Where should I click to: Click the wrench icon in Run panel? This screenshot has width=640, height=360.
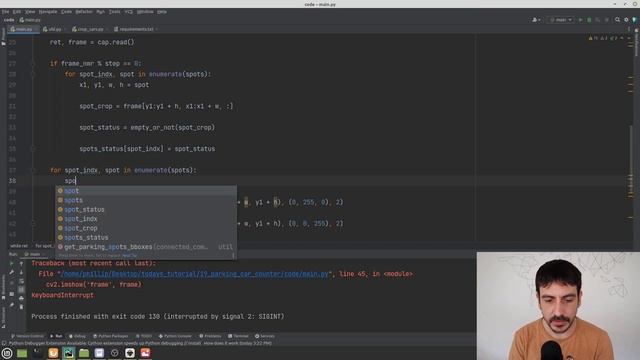[x=12, y=272]
